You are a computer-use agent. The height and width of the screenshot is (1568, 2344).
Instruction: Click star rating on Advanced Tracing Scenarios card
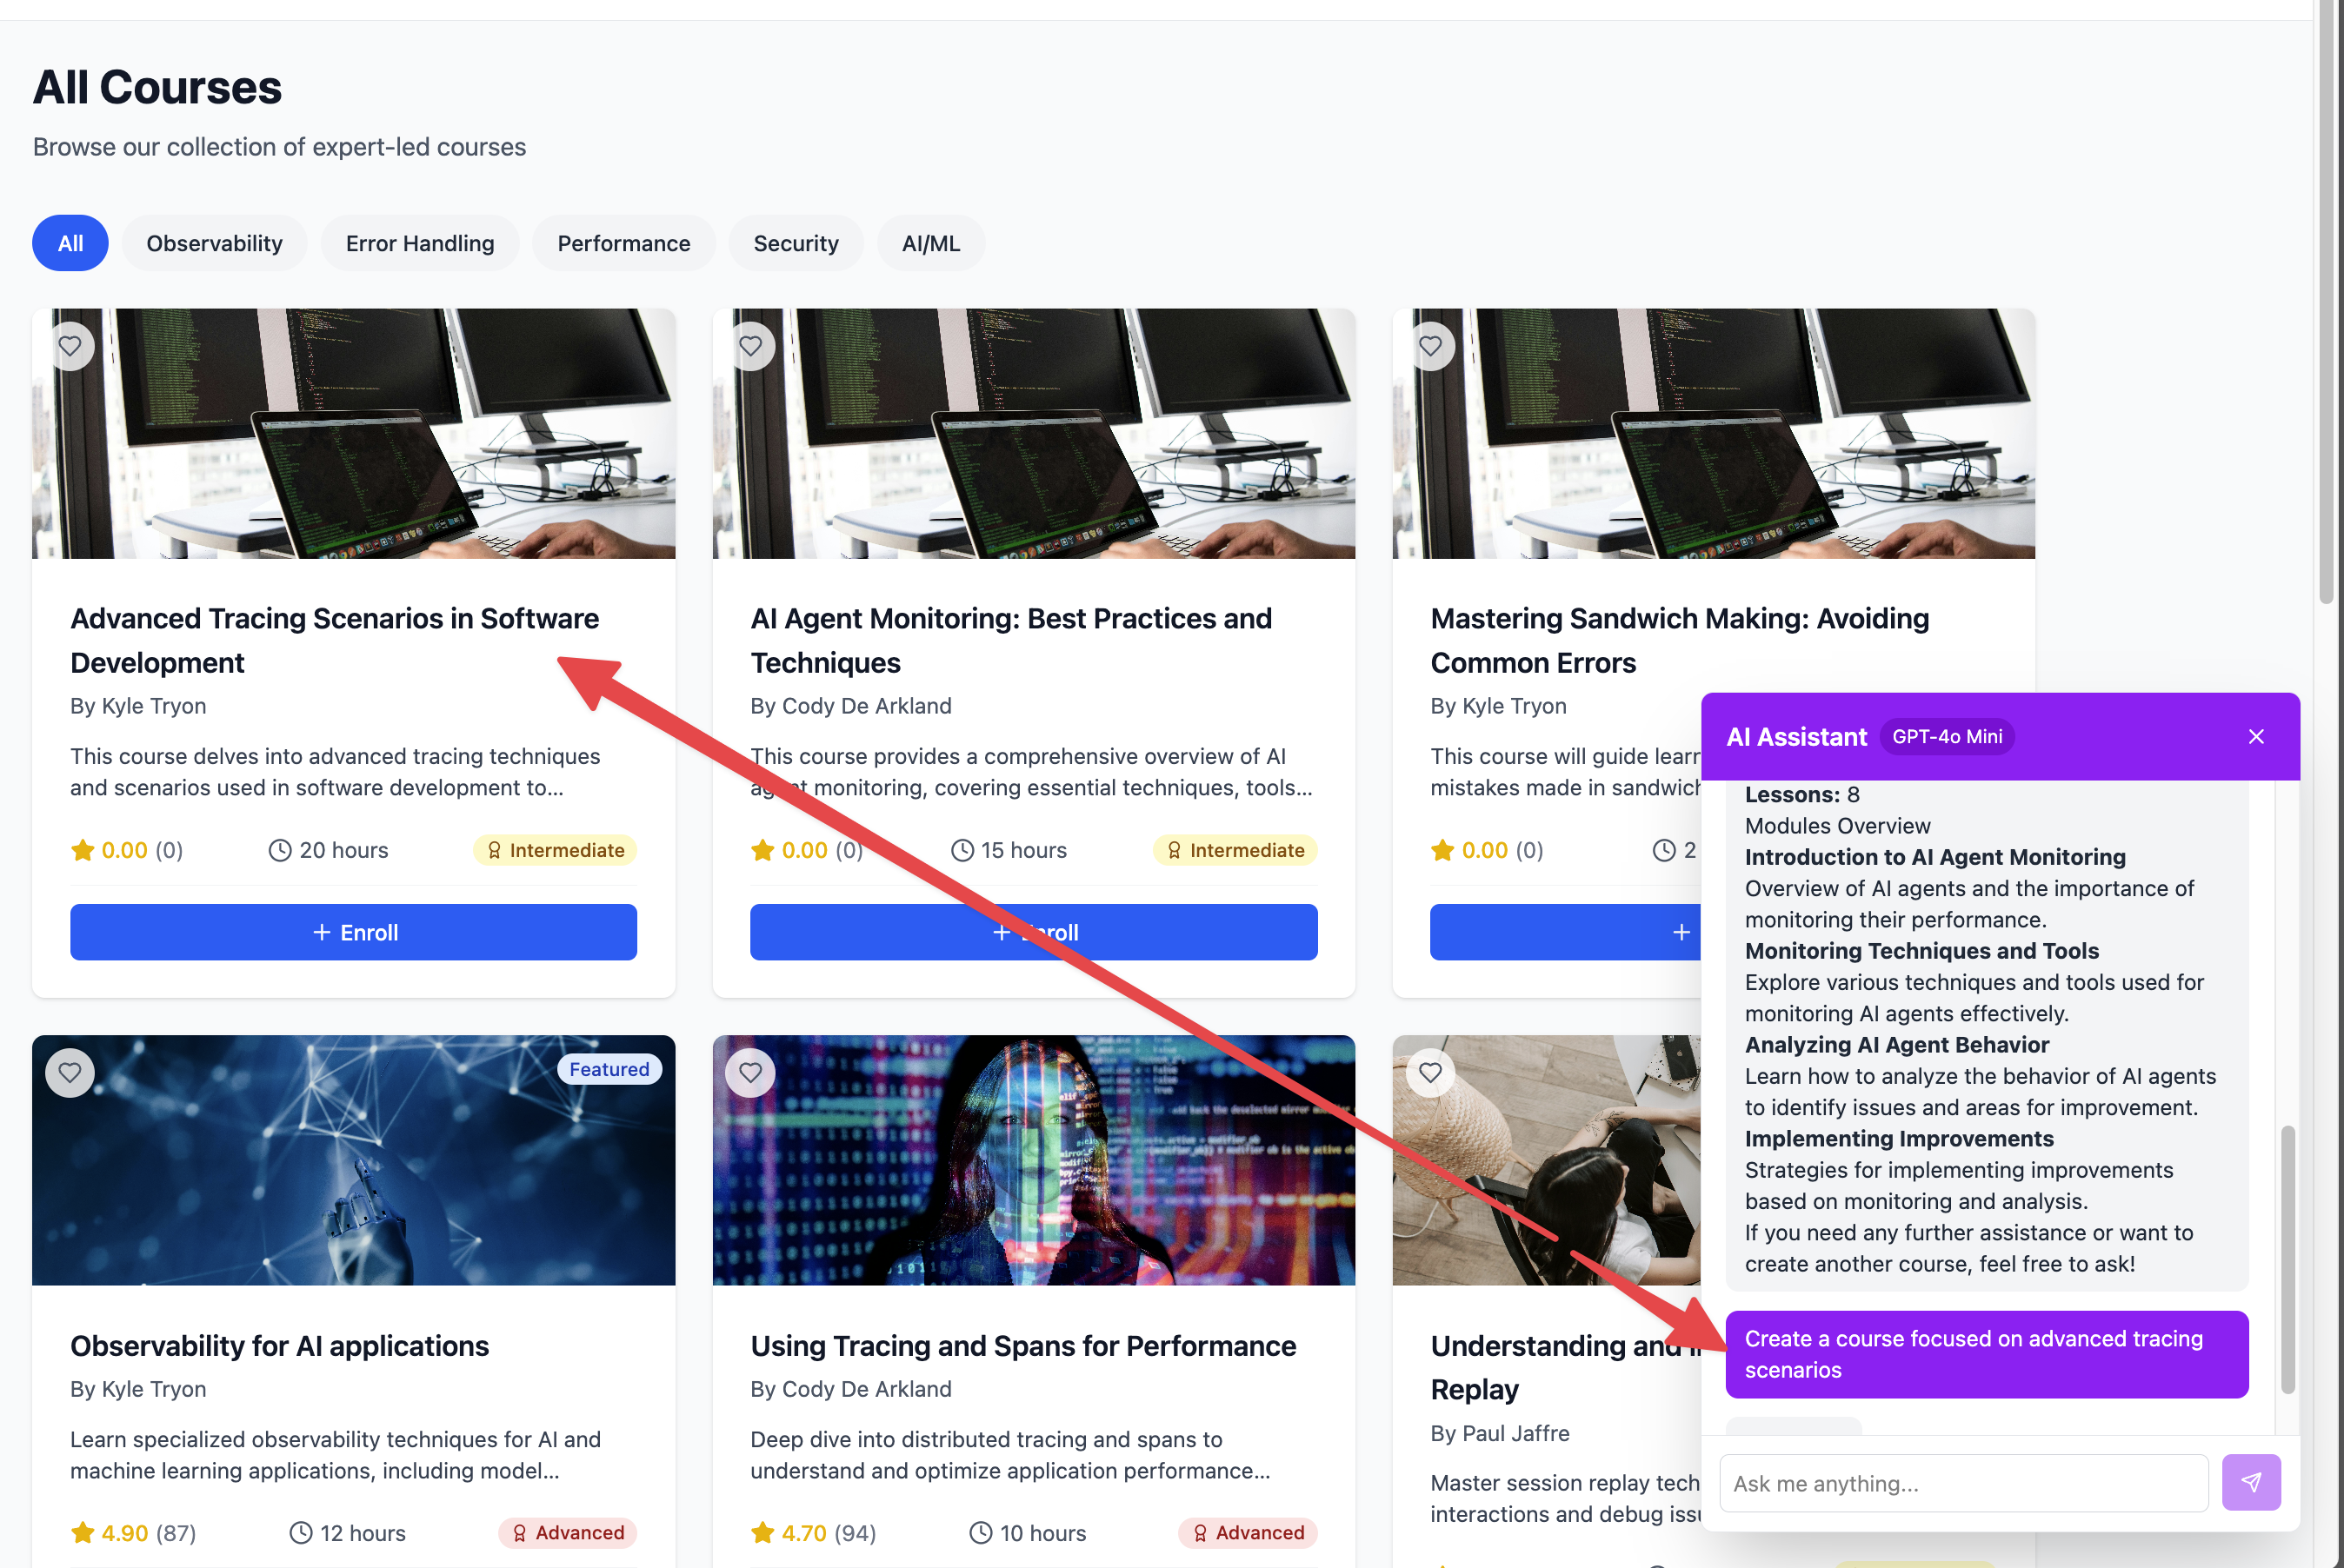coord(82,850)
